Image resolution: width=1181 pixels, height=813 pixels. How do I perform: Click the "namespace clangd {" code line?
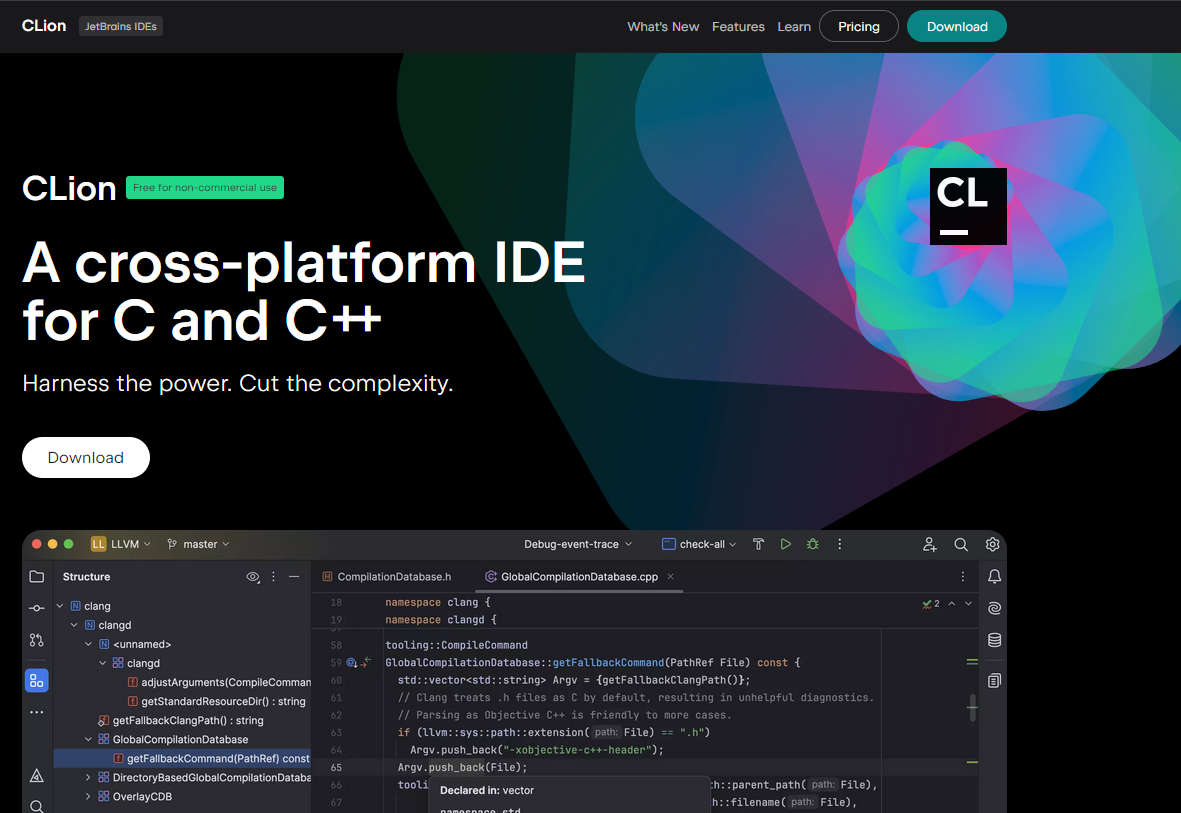point(441,620)
